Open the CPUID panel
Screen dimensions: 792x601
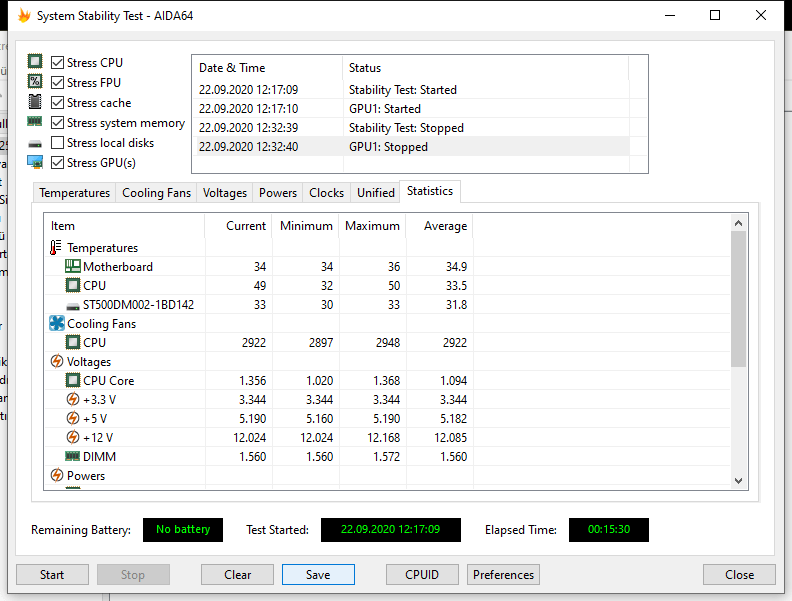click(x=422, y=575)
